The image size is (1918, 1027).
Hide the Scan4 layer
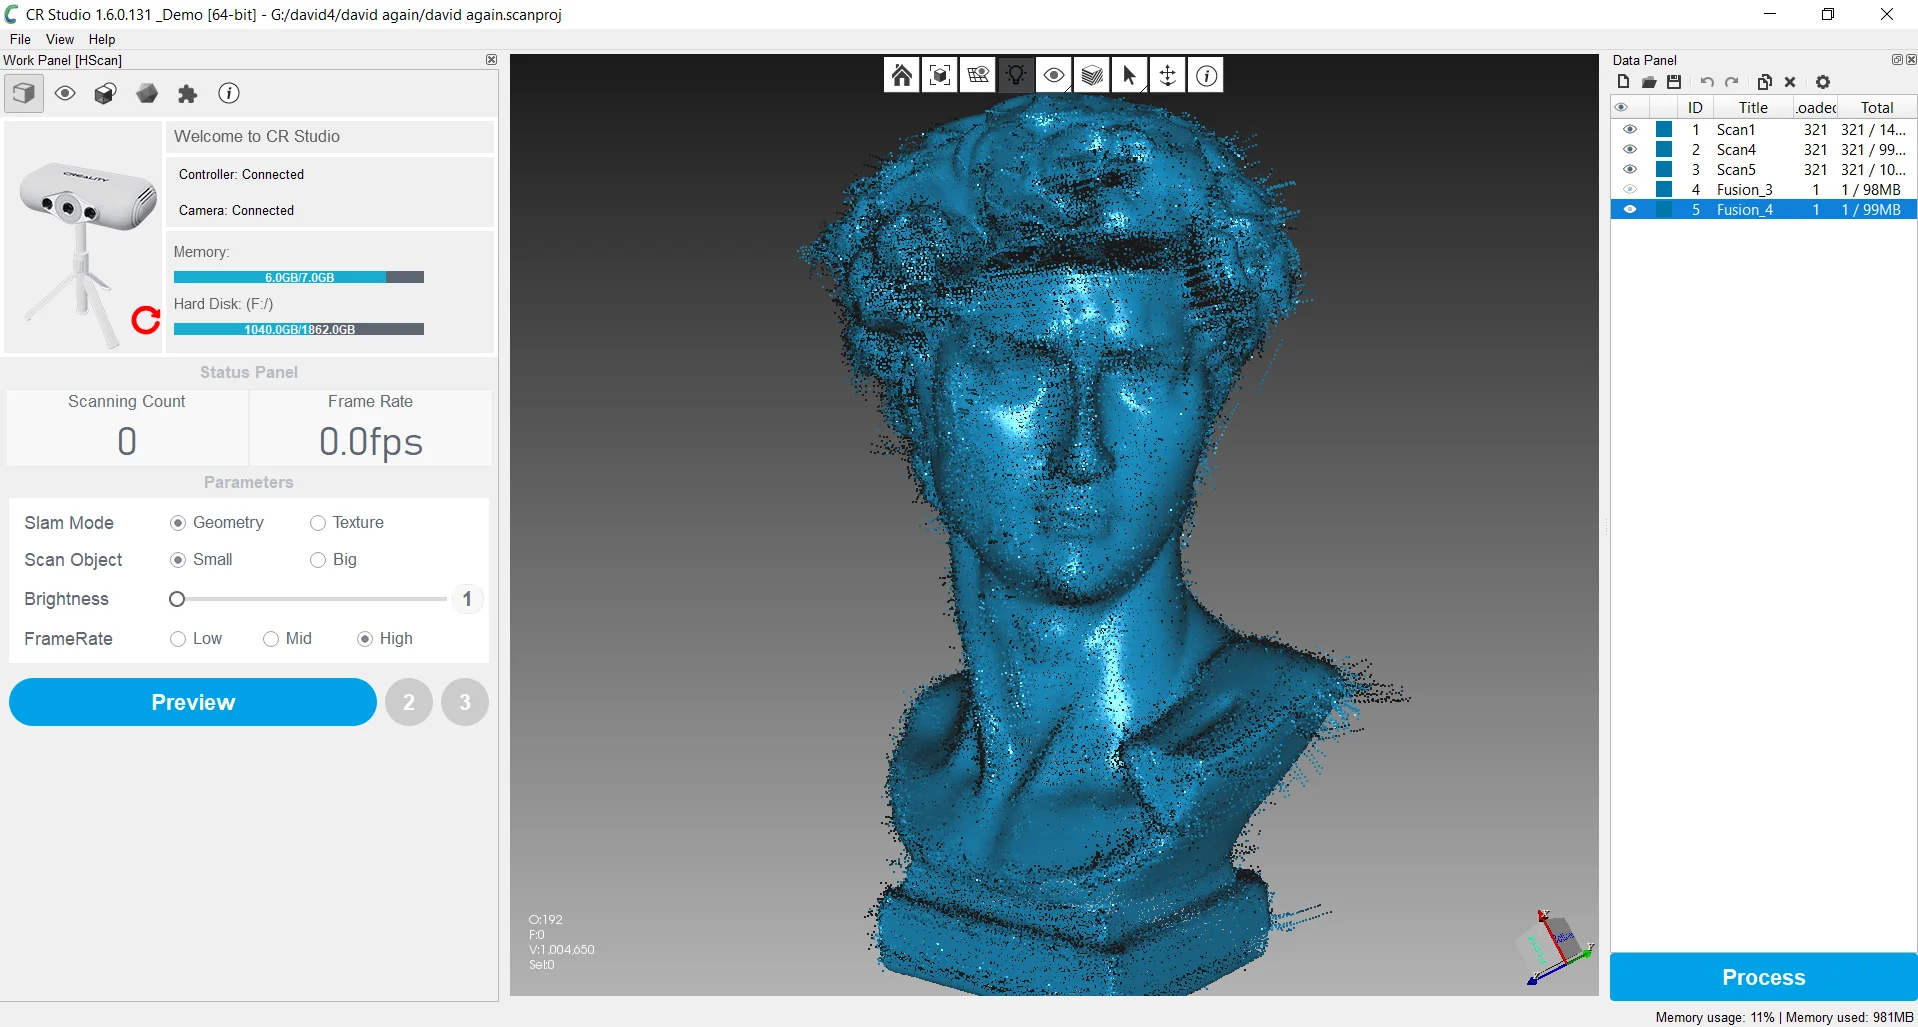tap(1630, 150)
